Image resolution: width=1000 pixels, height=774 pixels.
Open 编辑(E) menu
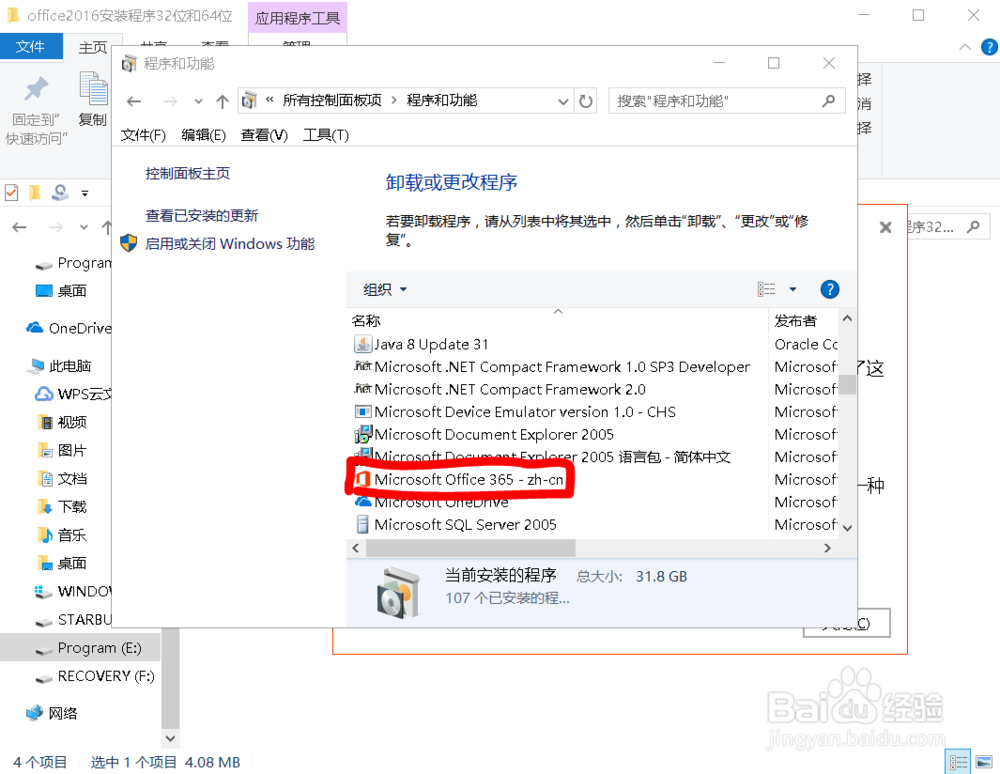(x=203, y=135)
